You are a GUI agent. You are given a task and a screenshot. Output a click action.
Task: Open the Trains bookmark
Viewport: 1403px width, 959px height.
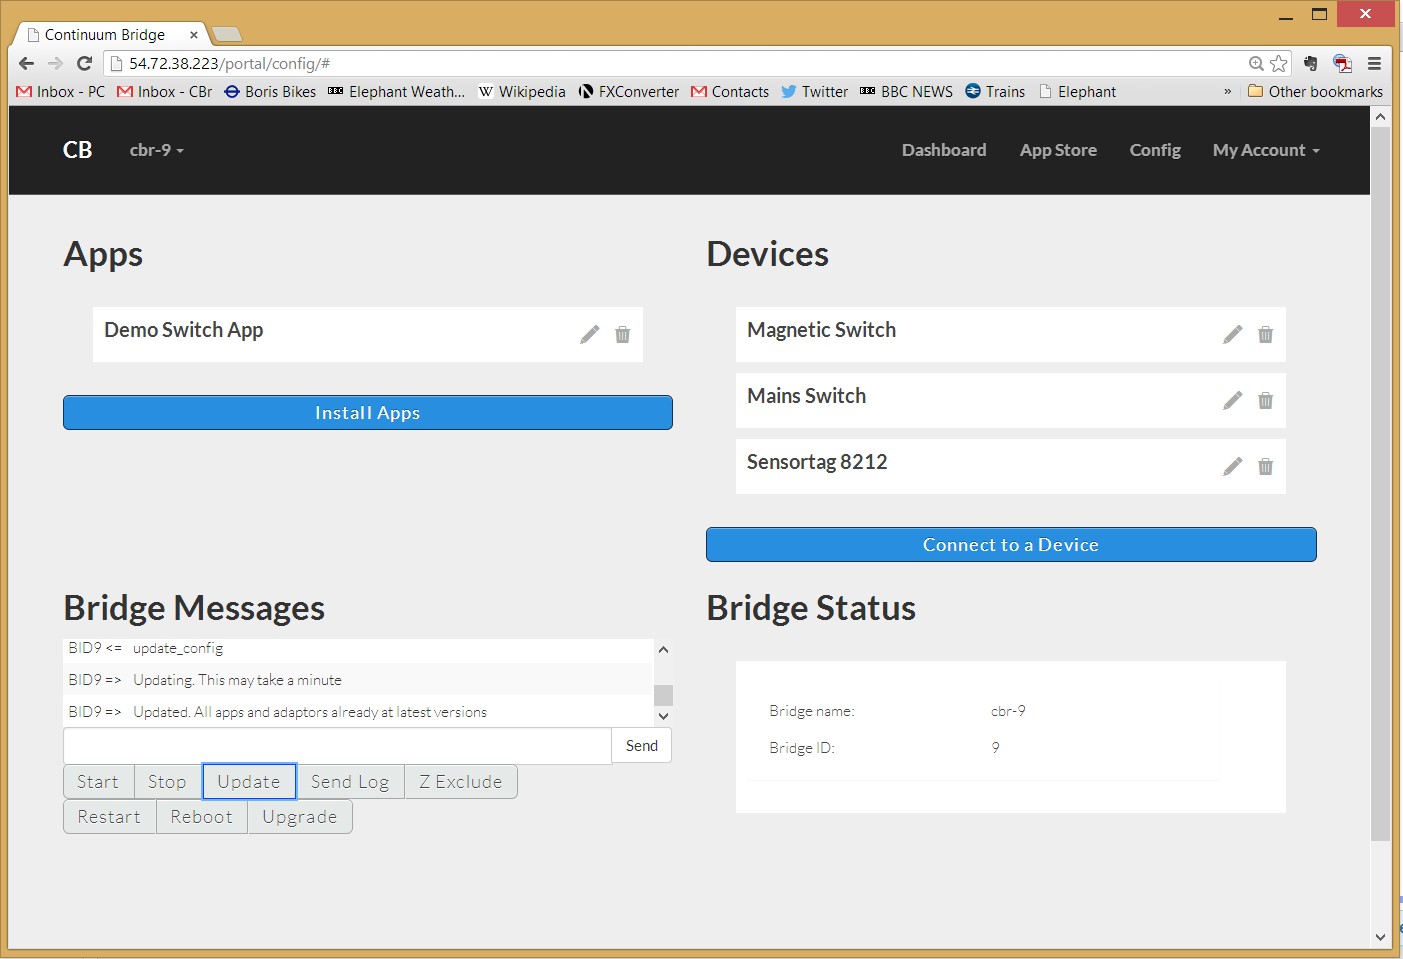point(995,91)
